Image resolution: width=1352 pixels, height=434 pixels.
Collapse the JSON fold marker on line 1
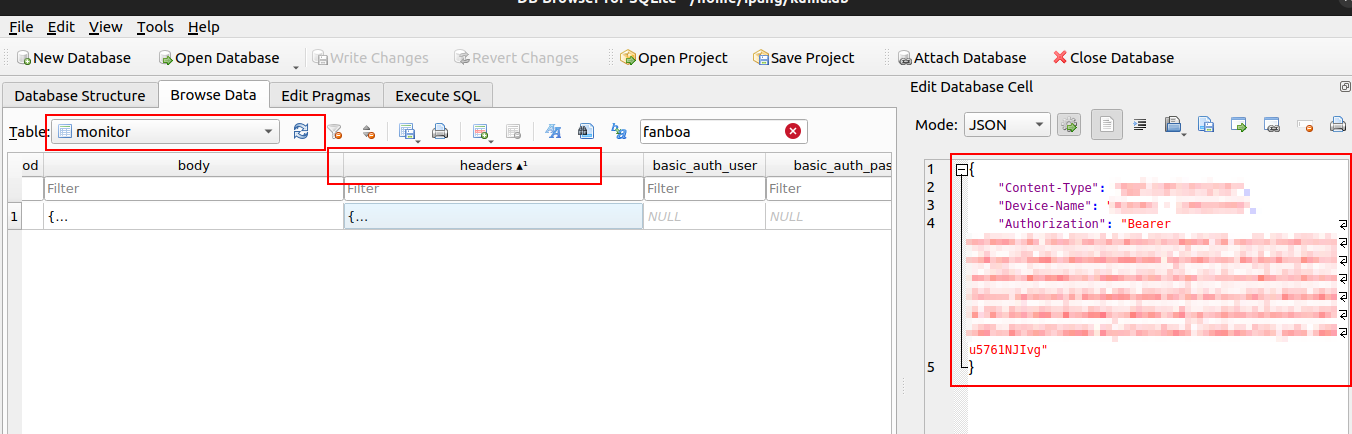click(x=962, y=170)
